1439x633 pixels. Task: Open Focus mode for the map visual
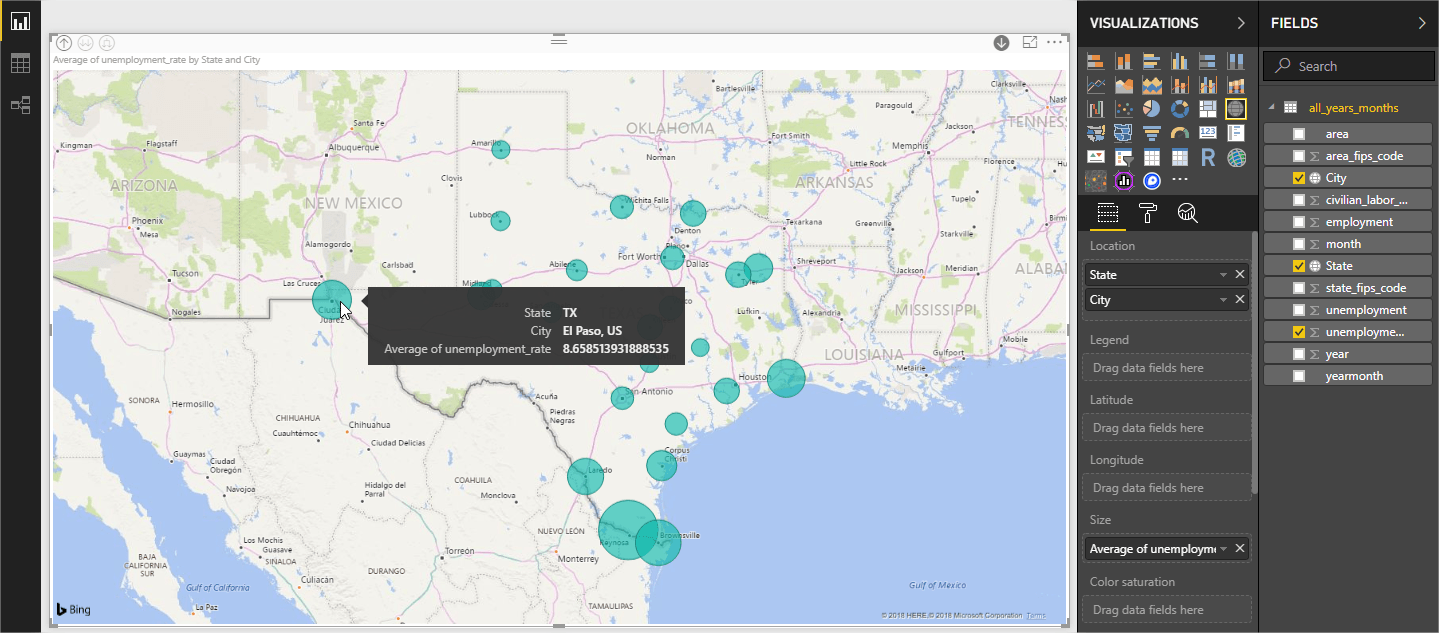(x=1030, y=42)
